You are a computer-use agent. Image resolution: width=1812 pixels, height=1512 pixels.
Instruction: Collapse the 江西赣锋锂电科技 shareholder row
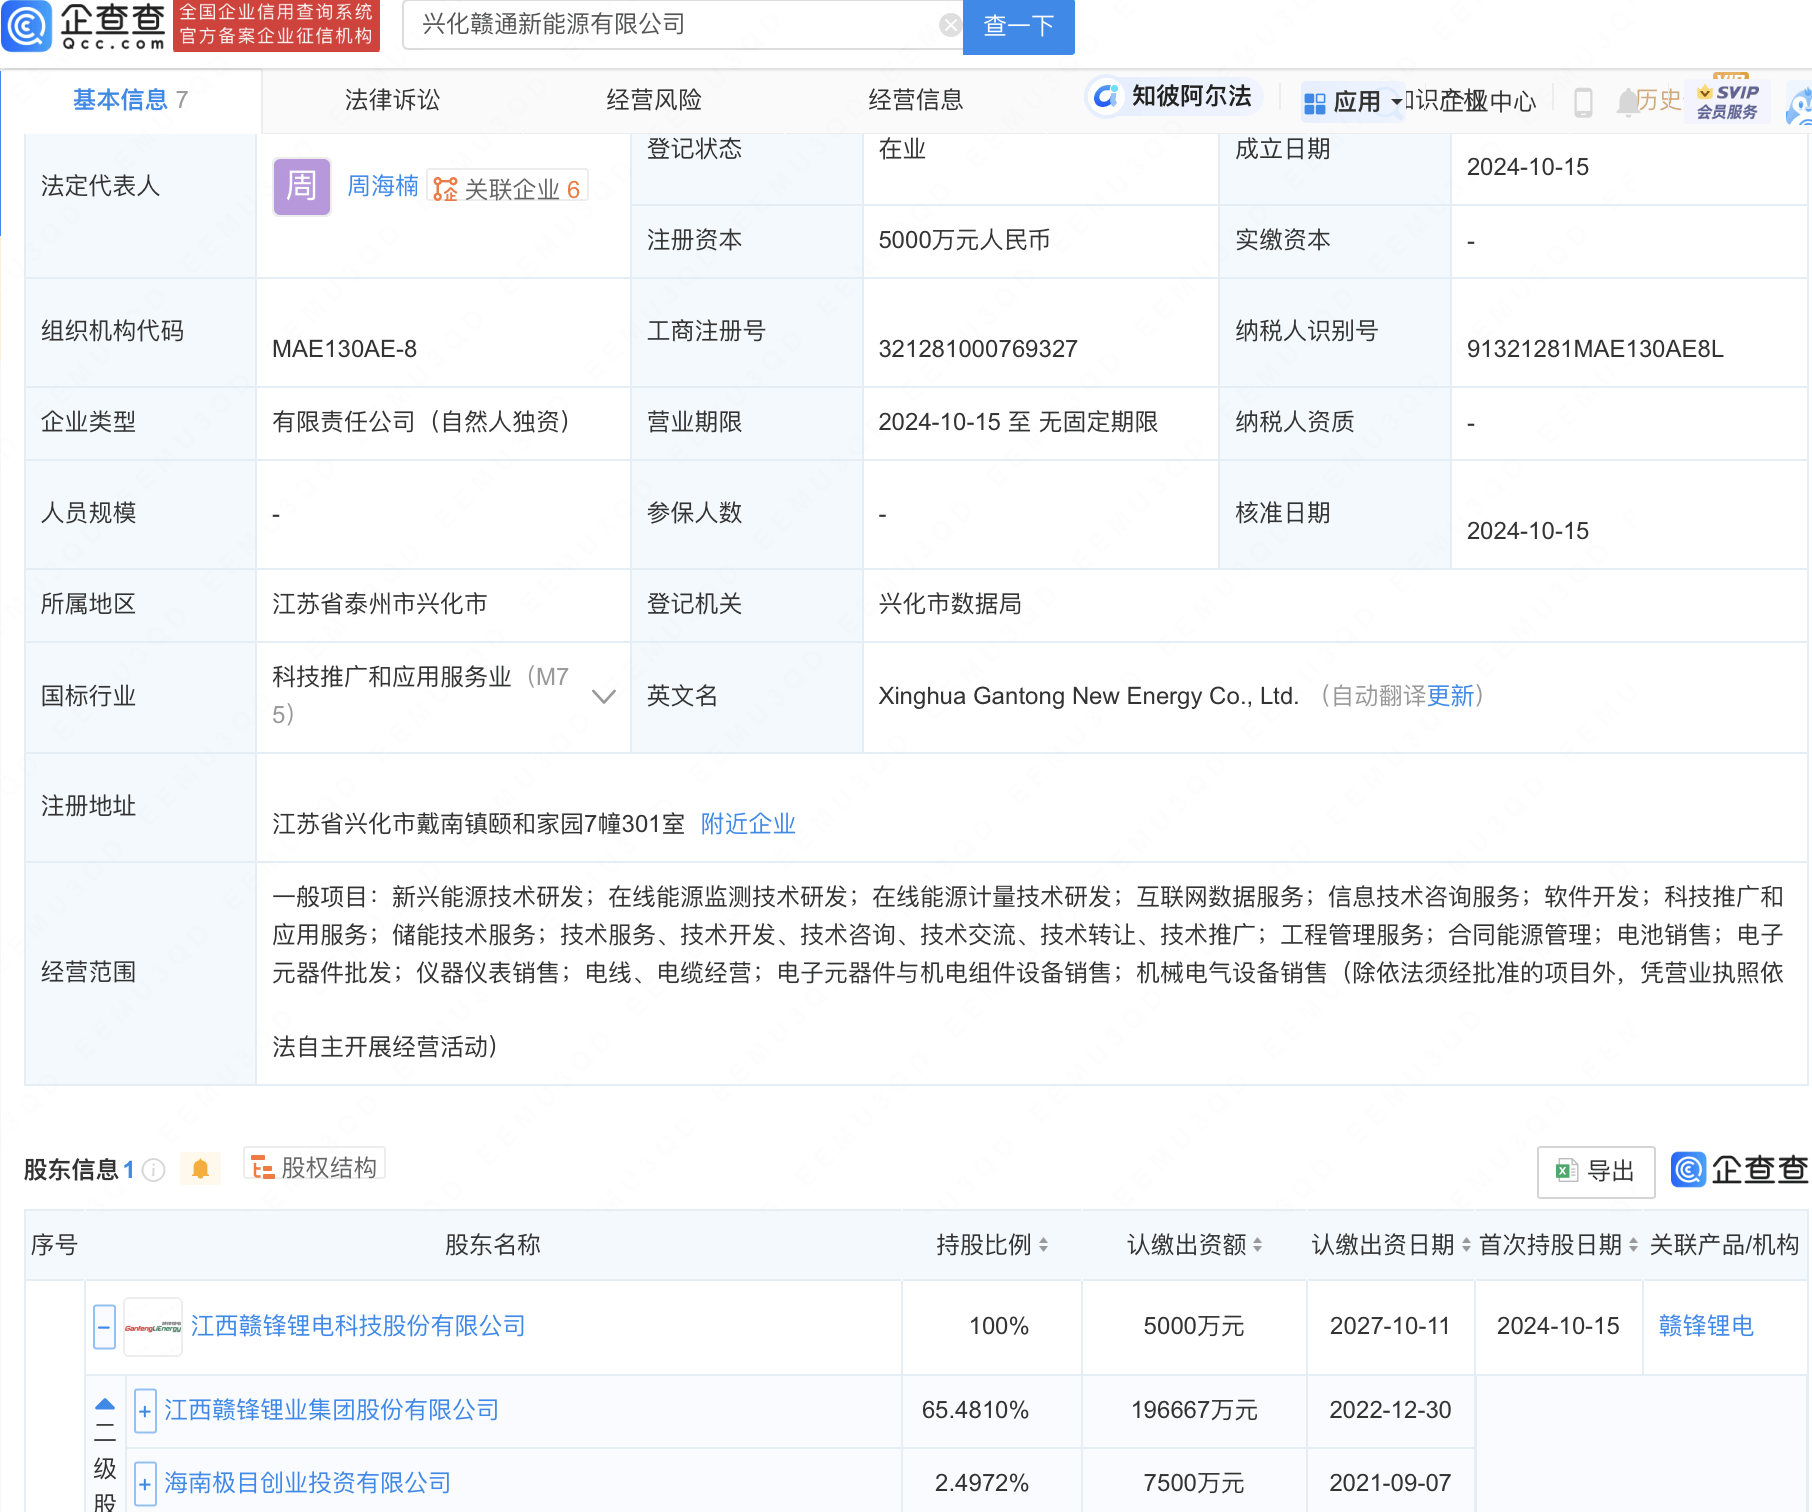click(x=103, y=1326)
